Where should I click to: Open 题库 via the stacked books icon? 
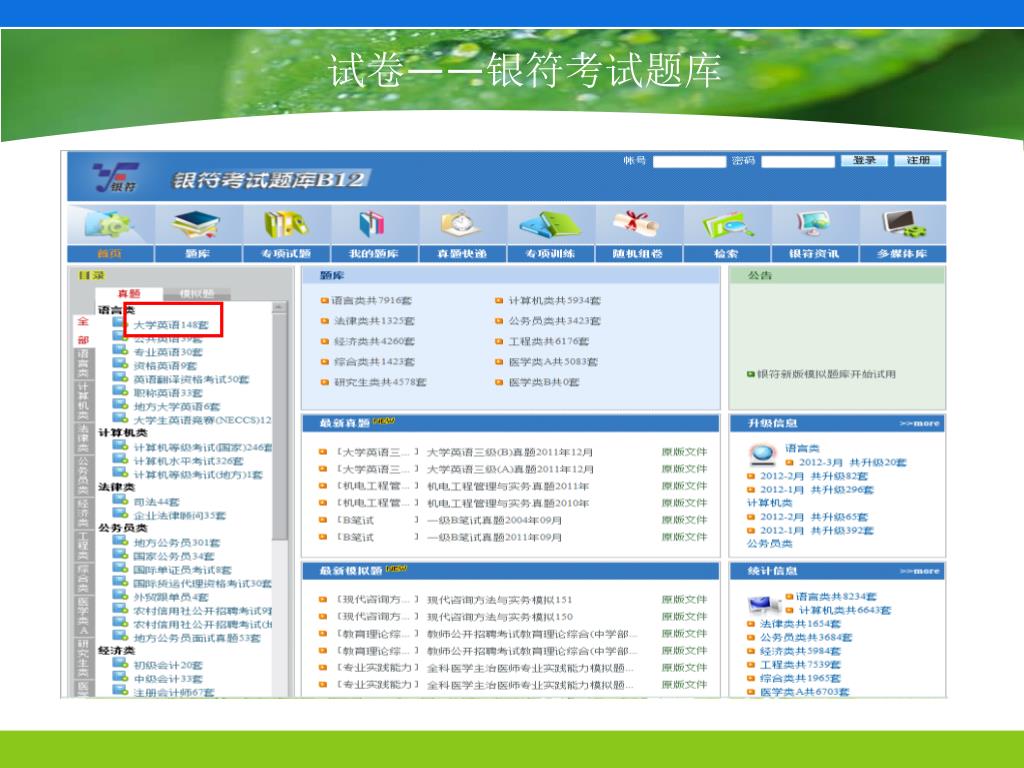[x=196, y=225]
